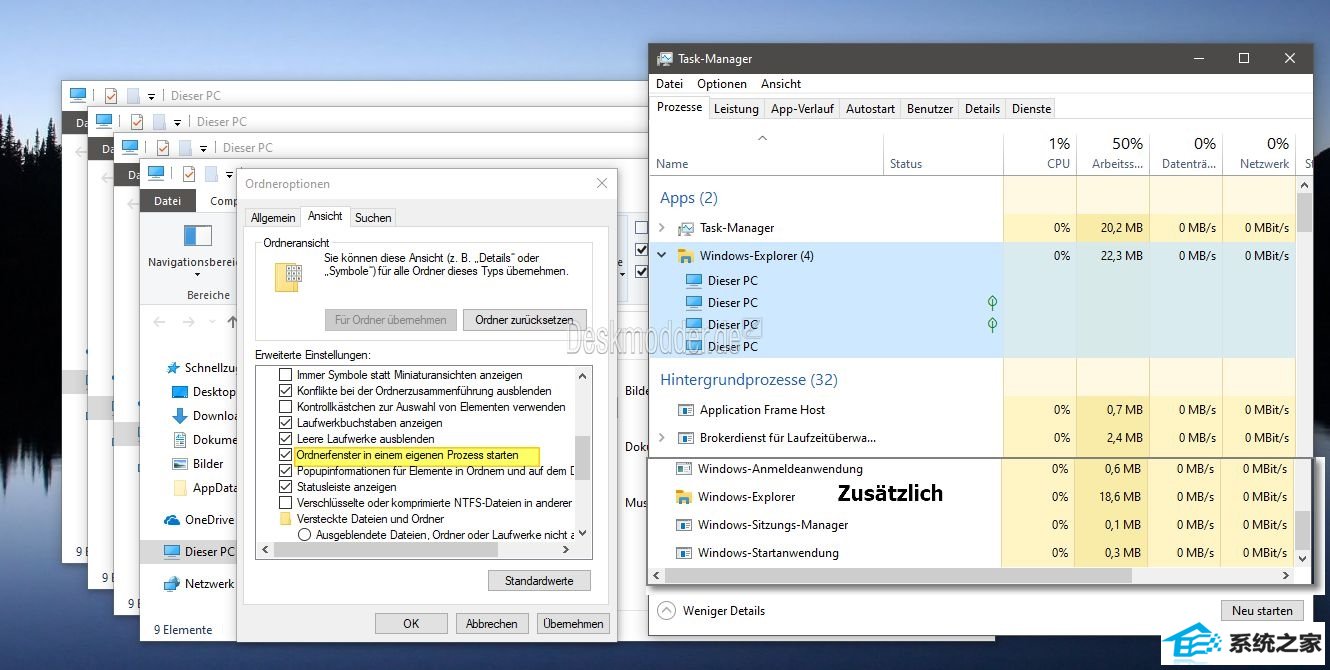Open quick access toolbar dropdown in rearmost Explorer
Viewport: 1330px width, 670px height.
(x=151, y=96)
